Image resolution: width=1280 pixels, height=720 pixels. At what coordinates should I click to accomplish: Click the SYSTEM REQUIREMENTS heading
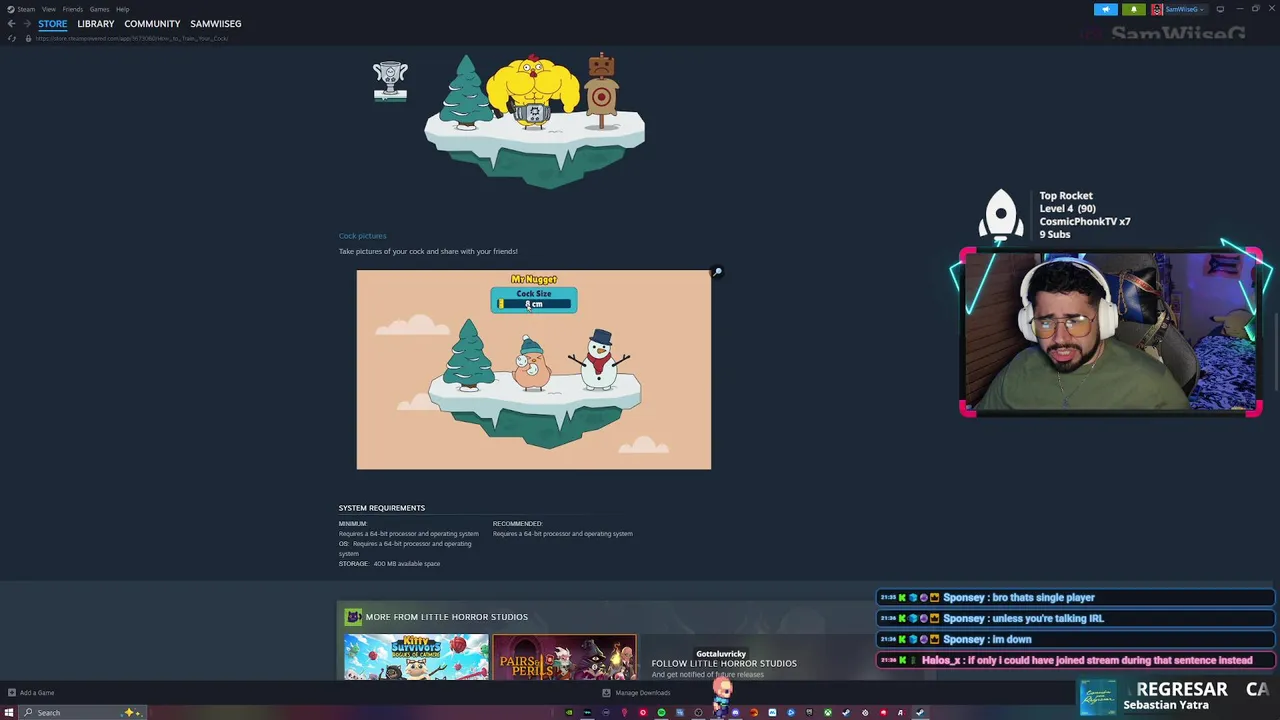tap(382, 508)
